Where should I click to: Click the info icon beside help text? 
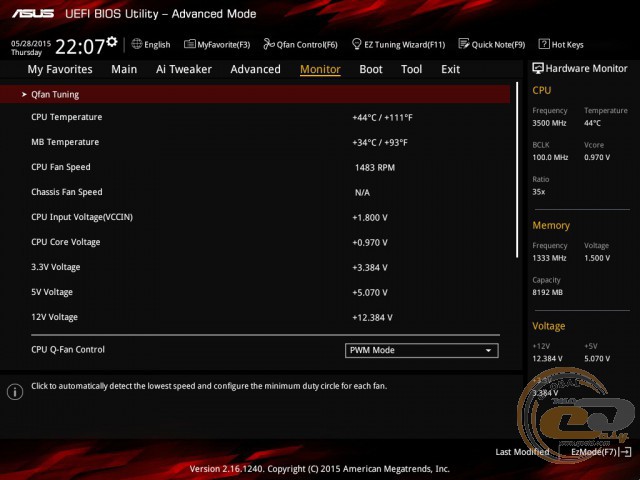(x=15, y=392)
